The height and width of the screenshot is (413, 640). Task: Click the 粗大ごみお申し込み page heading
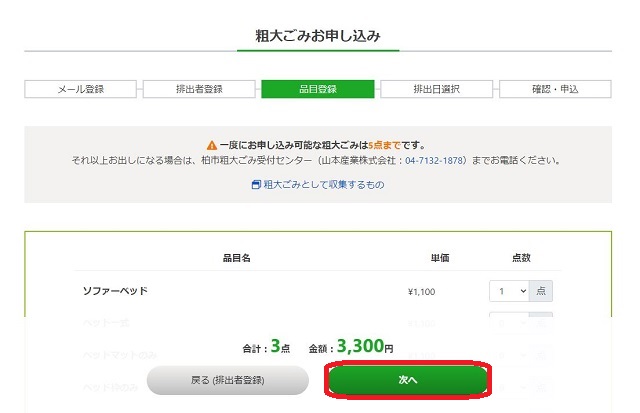[x=318, y=36]
